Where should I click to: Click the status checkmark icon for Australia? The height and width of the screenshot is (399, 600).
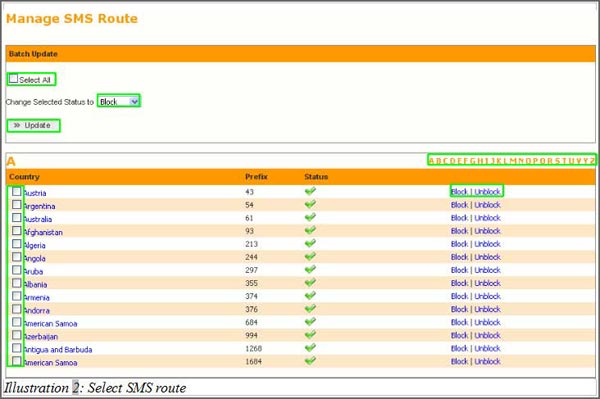[x=310, y=217]
